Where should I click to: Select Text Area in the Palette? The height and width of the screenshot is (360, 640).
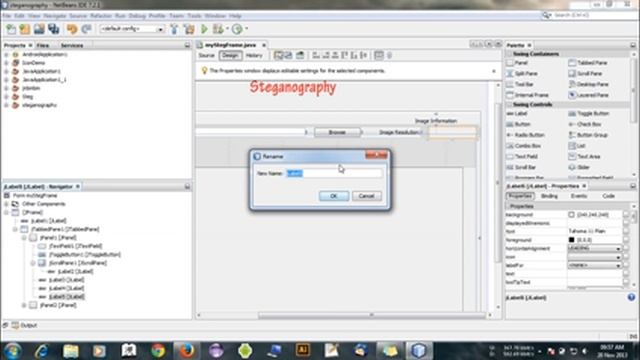coord(584,156)
